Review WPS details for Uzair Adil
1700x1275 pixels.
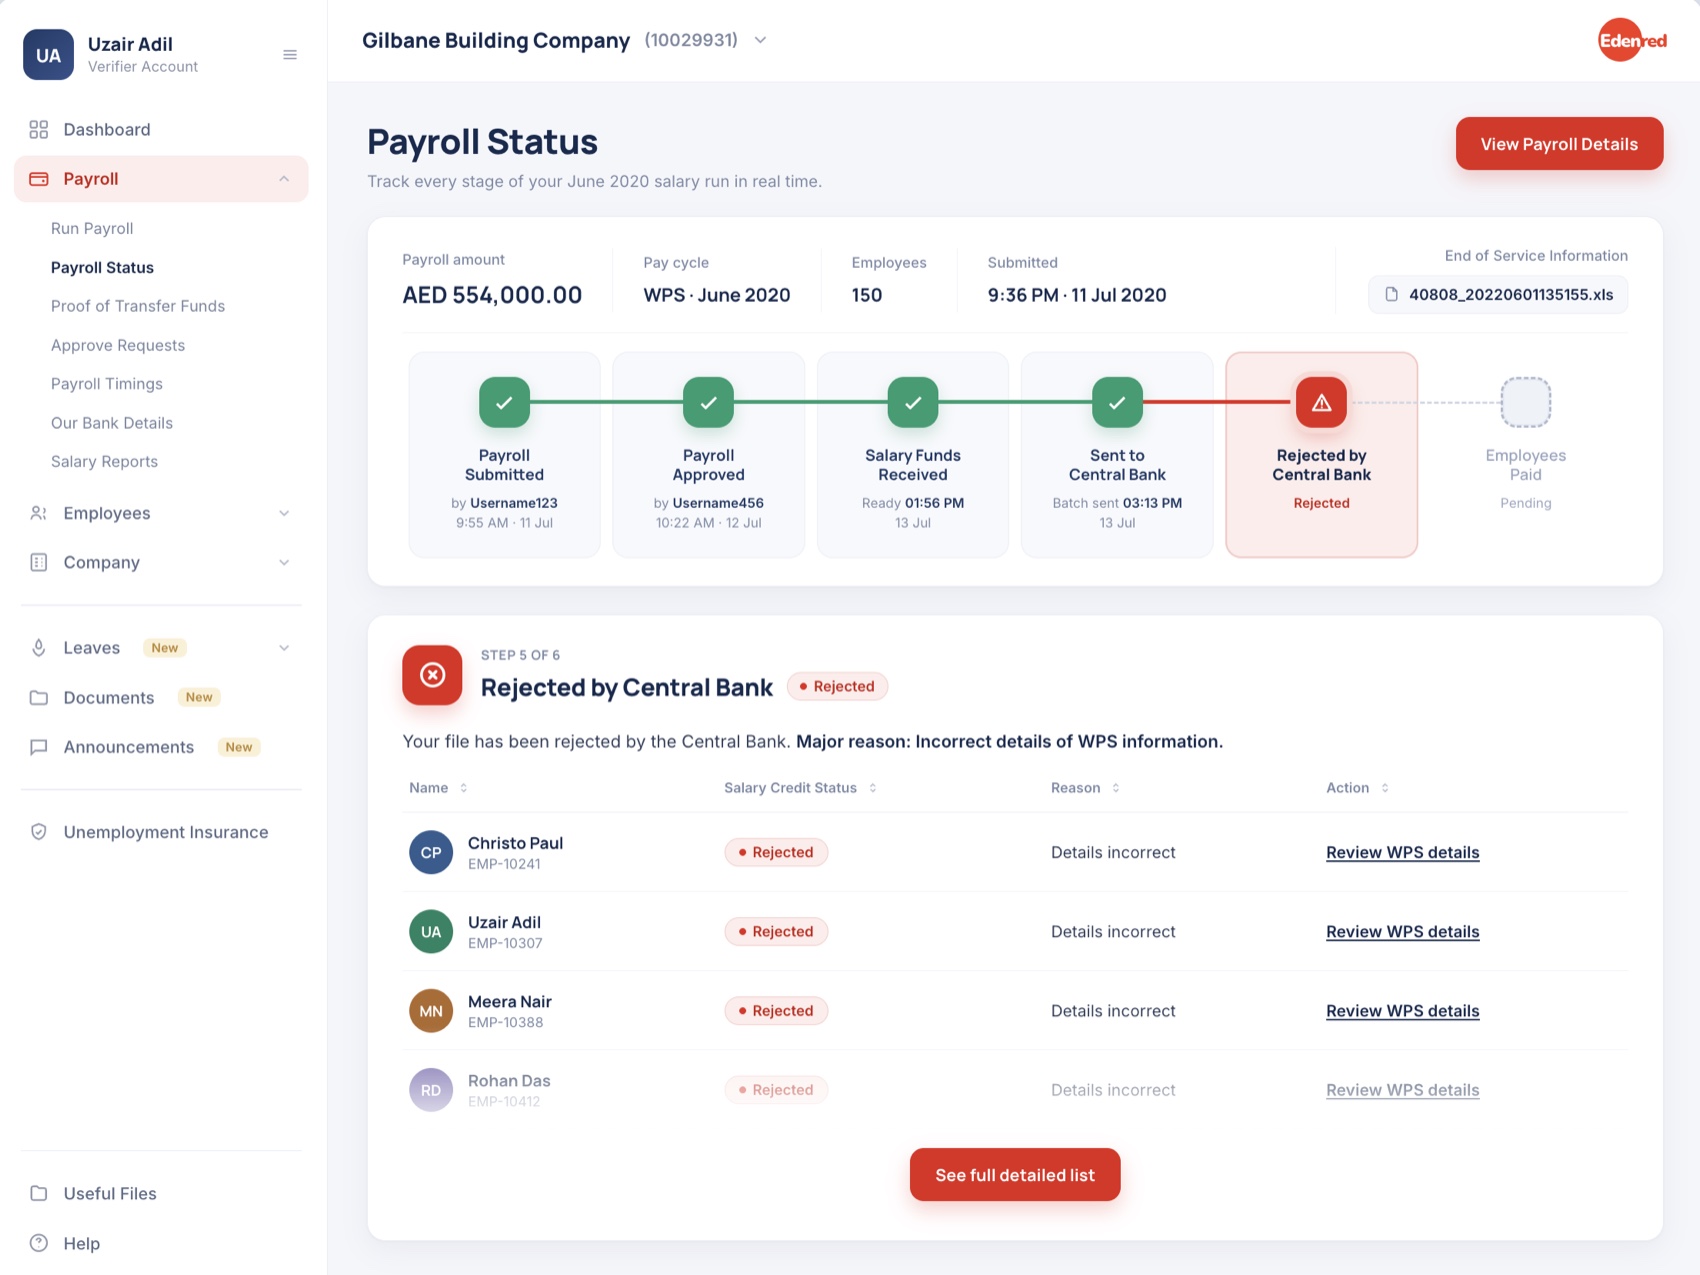[x=1402, y=932]
